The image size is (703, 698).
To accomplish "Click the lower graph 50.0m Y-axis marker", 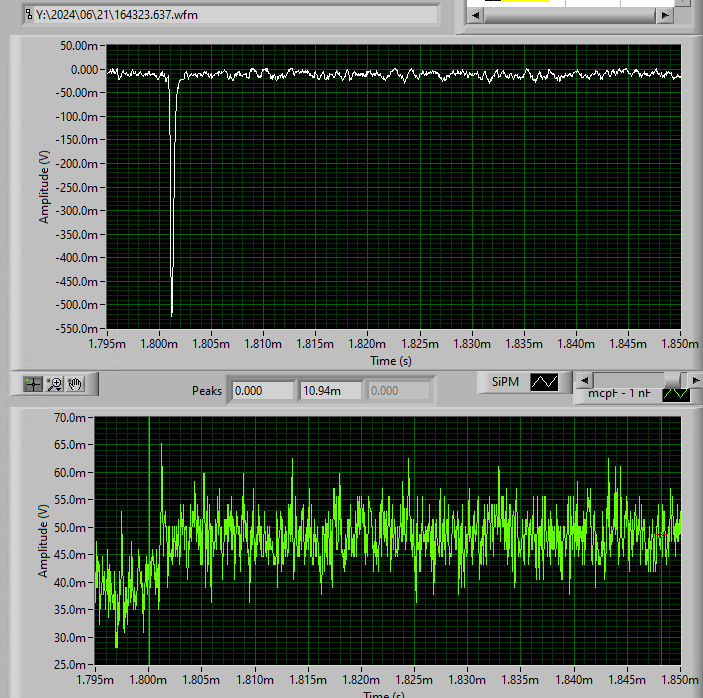I will (x=69, y=528).
